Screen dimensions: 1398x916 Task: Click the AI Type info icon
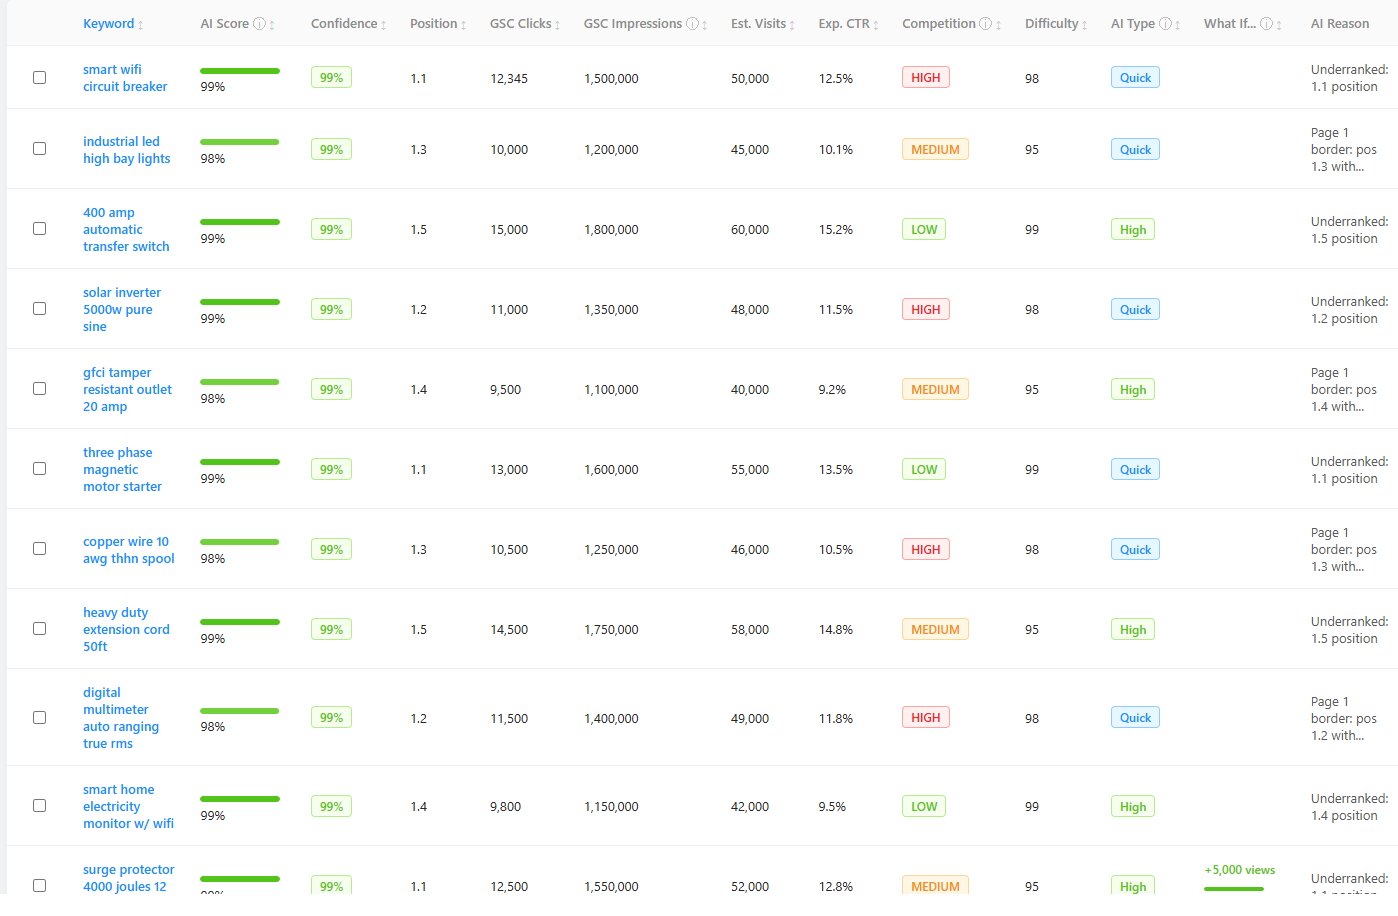pos(1165,24)
